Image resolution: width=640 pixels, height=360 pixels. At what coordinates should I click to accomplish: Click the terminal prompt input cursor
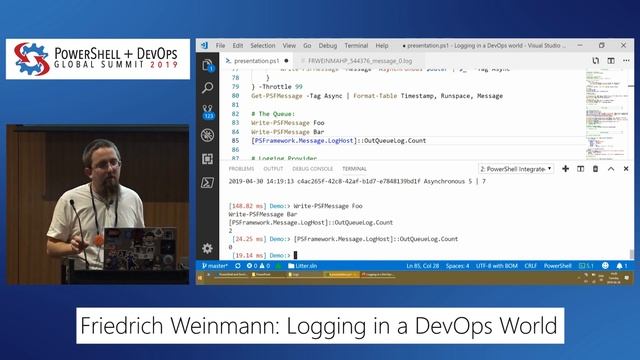click(296, 255)
